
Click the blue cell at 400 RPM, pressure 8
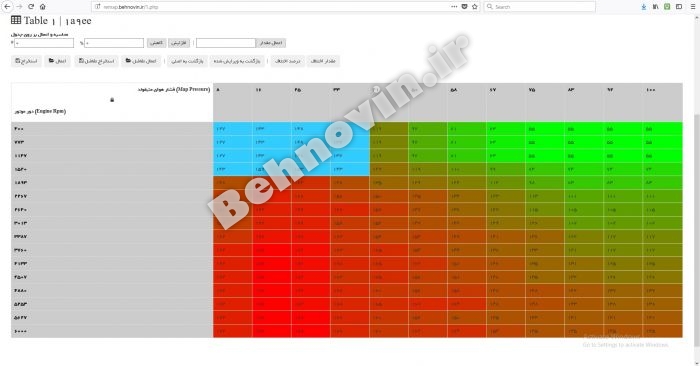(233, 129)
